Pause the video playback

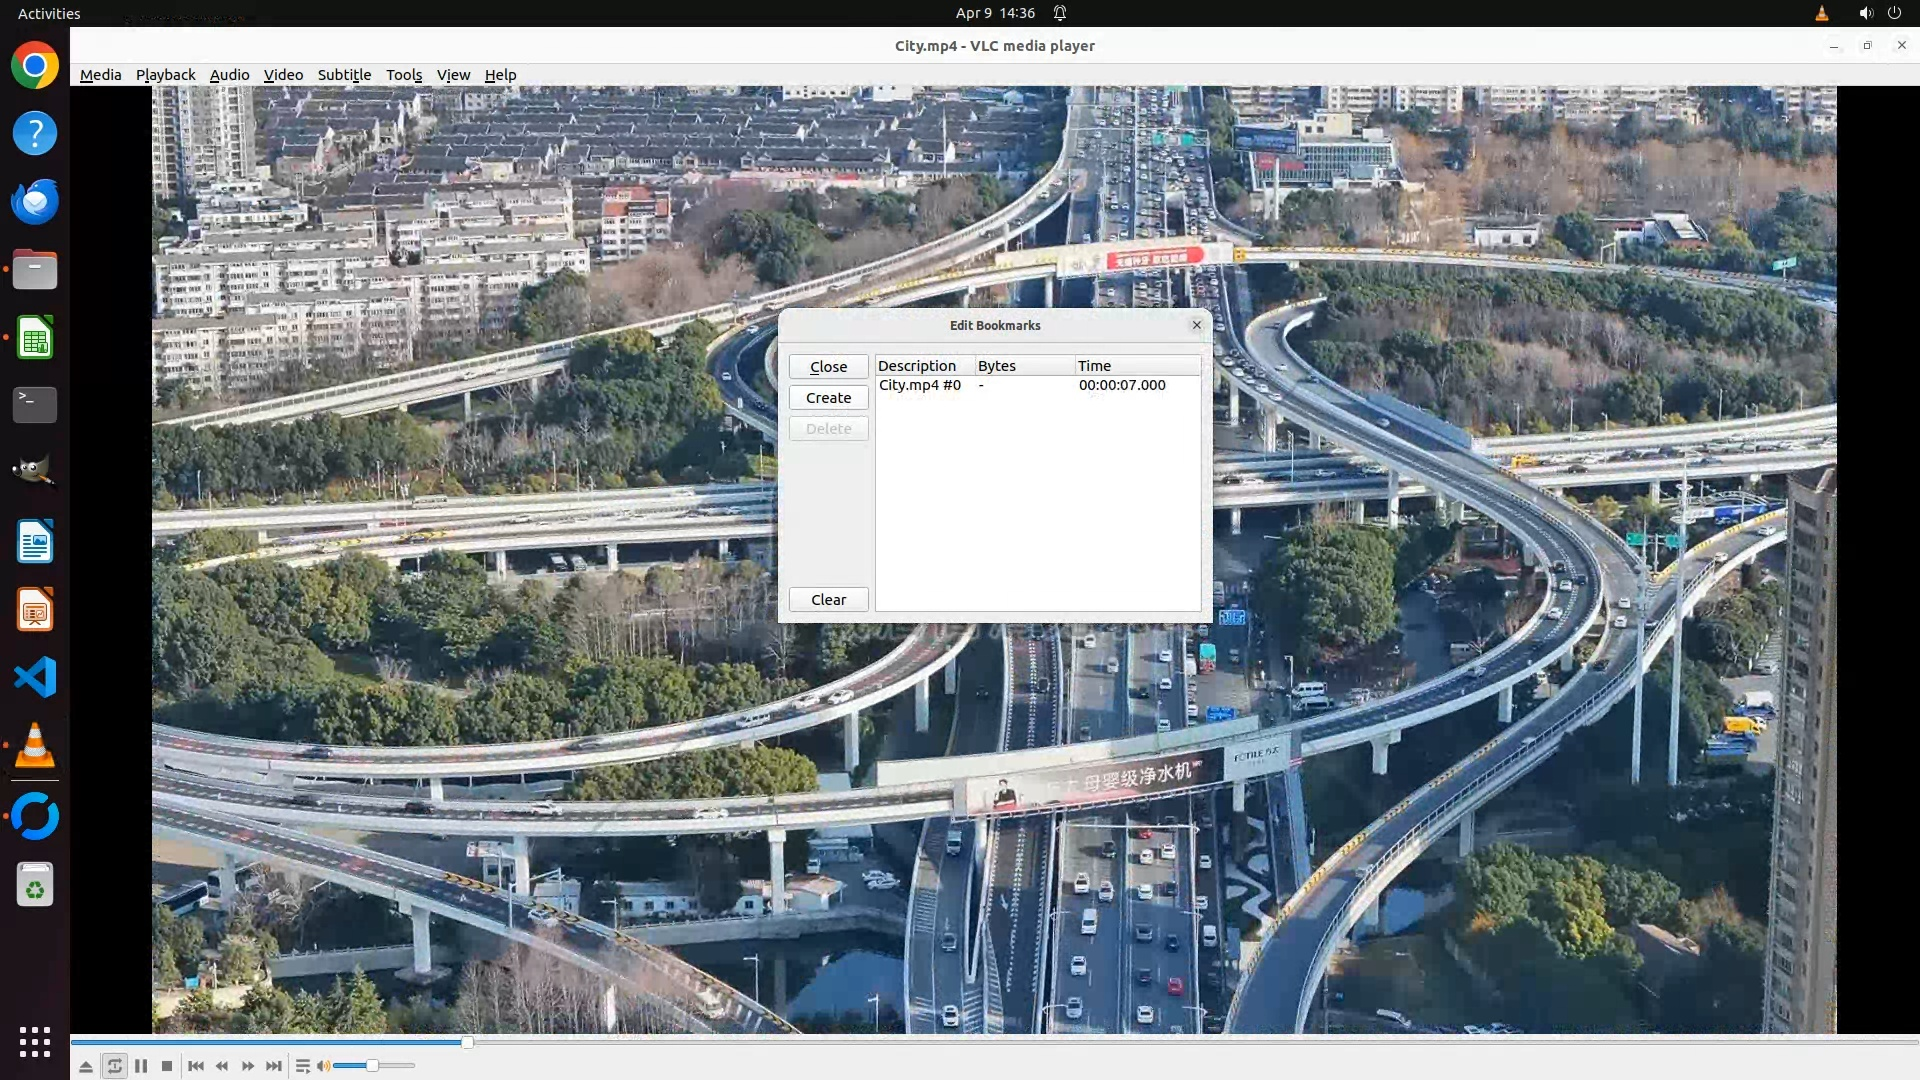coord(141,1066)
